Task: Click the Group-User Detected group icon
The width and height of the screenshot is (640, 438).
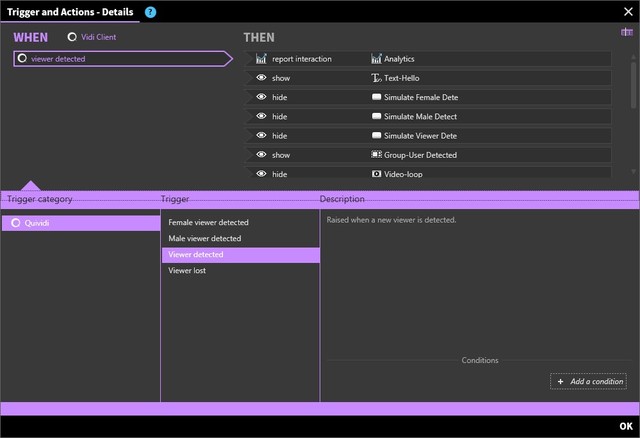Action: [x=376, y=155]
